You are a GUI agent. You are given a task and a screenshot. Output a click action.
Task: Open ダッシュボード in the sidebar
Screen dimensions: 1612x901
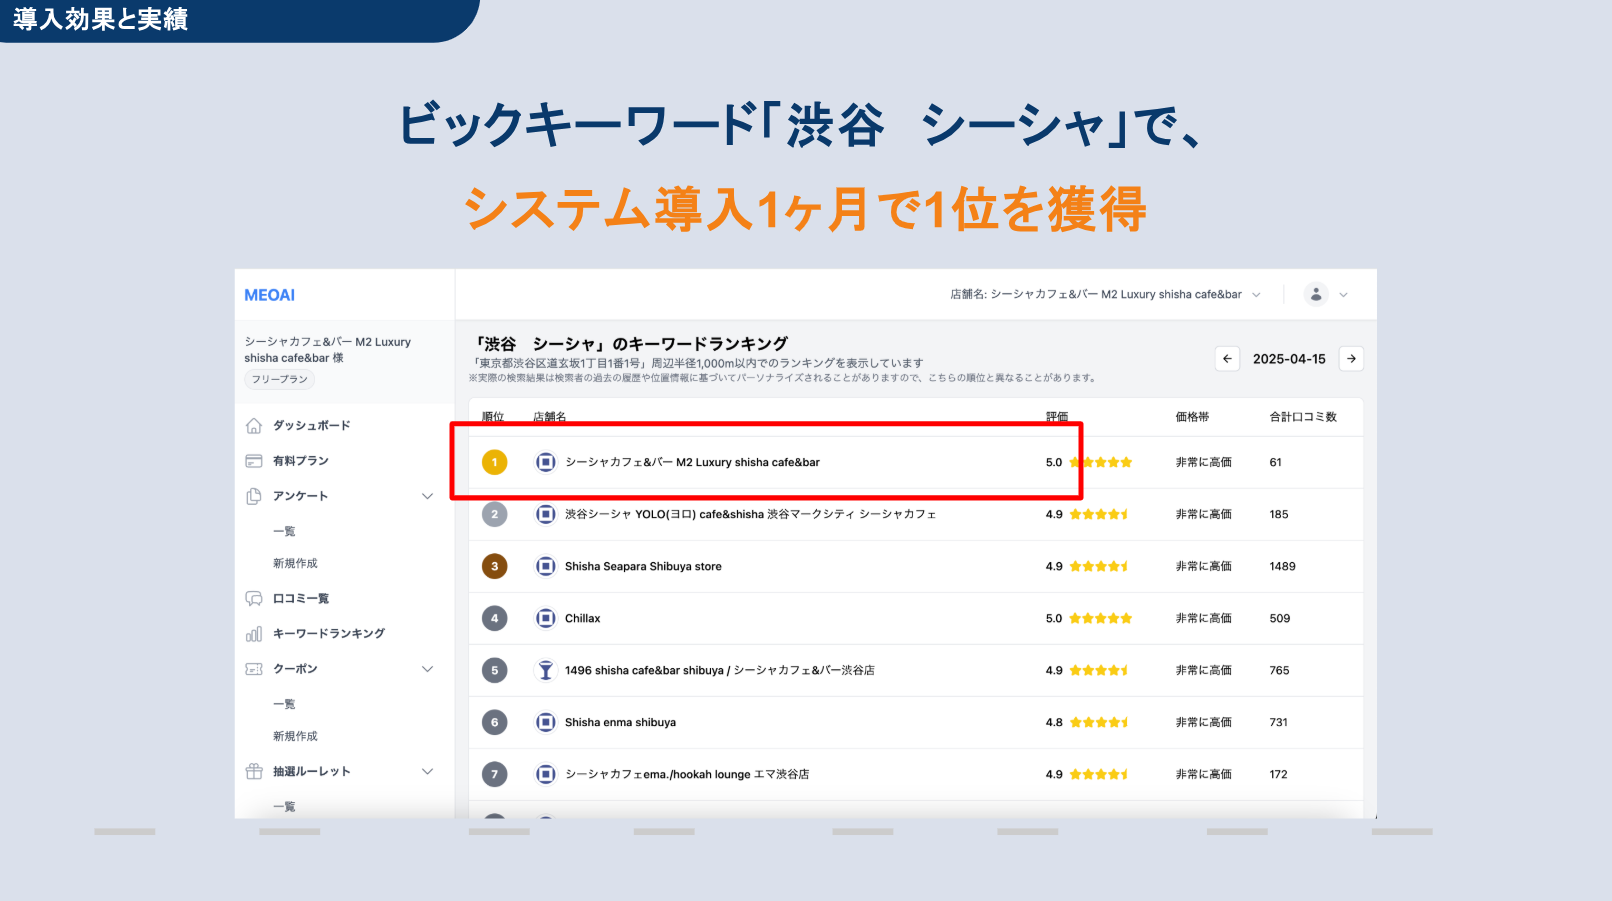coord(312,426)
